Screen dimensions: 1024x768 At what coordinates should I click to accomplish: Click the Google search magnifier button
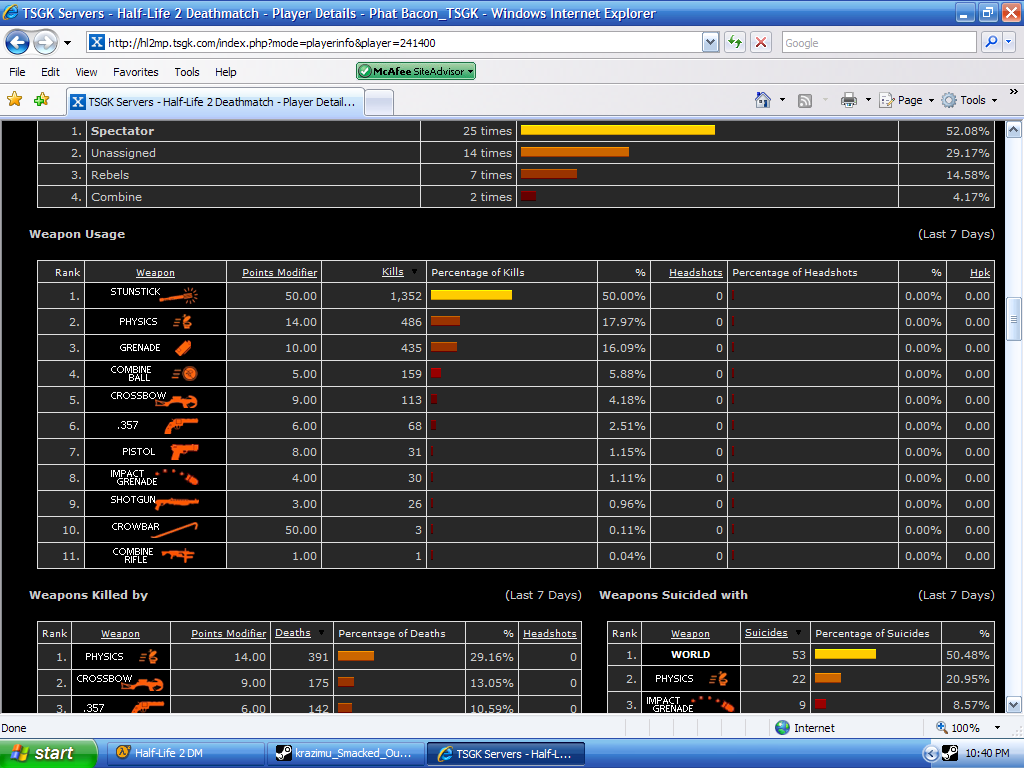(x=991, y=42)
